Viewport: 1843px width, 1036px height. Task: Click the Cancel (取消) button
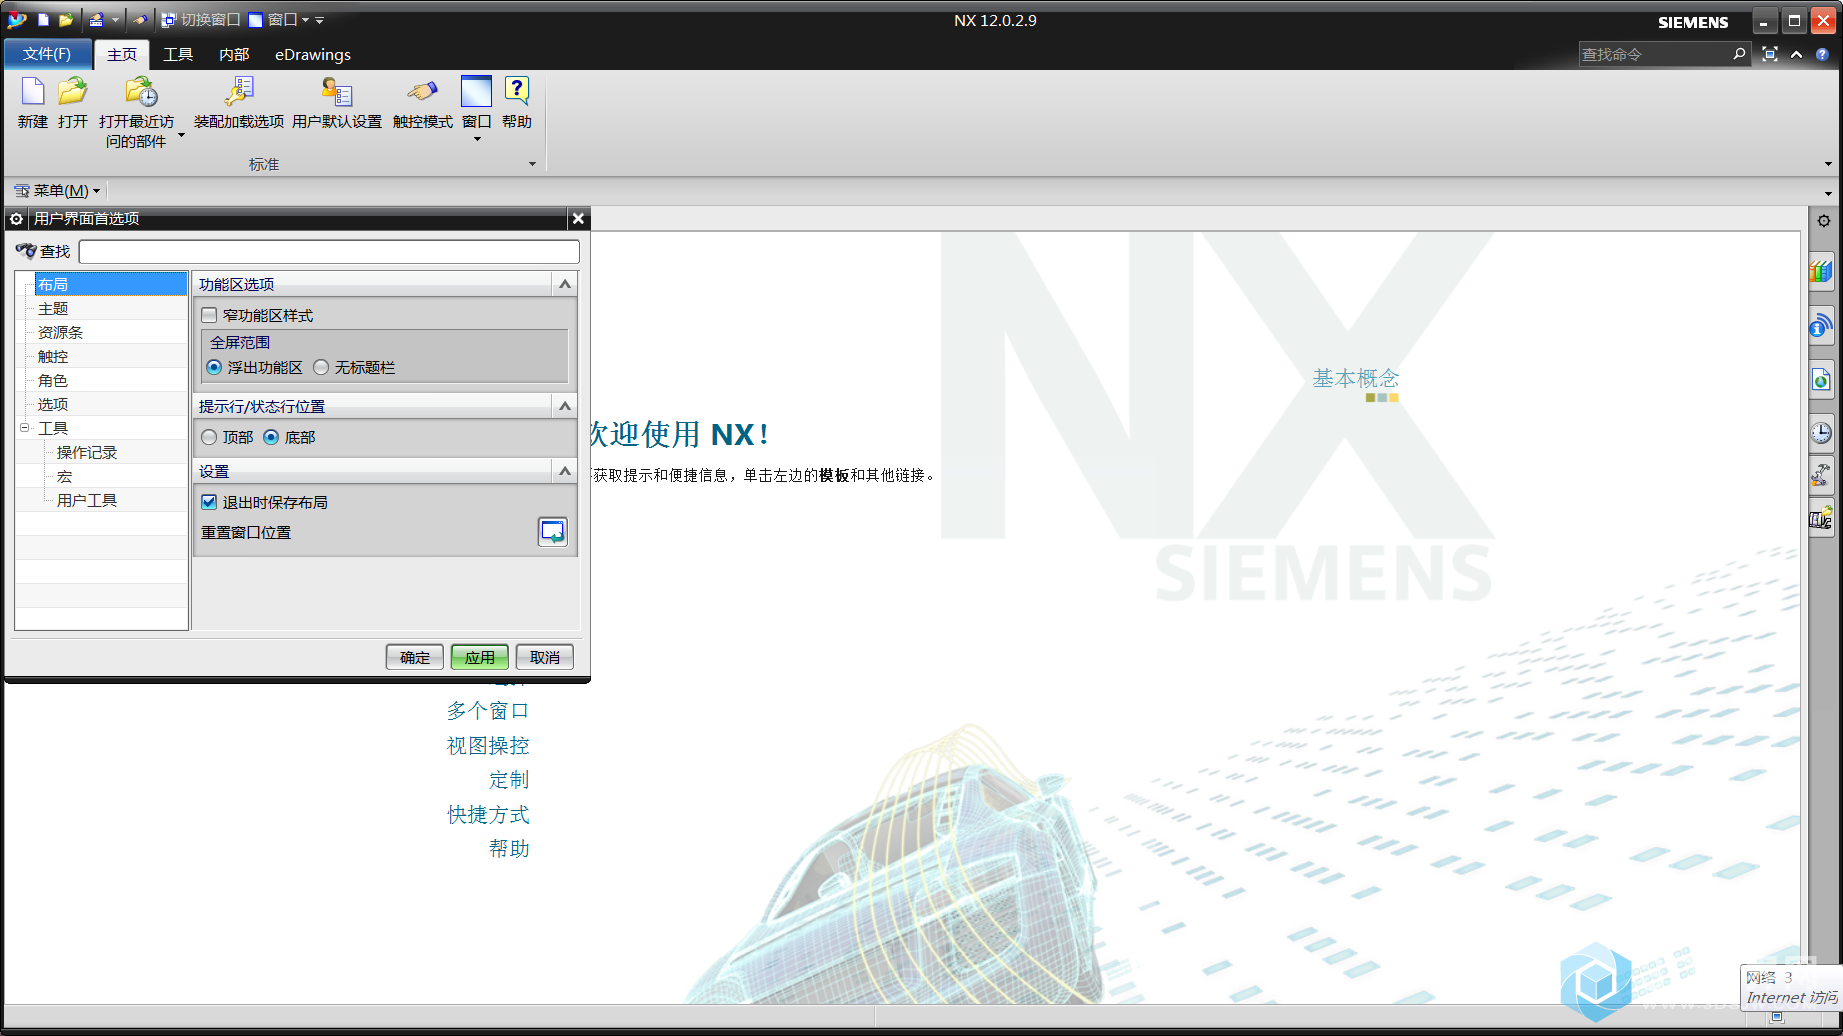[x=545, y=657]
